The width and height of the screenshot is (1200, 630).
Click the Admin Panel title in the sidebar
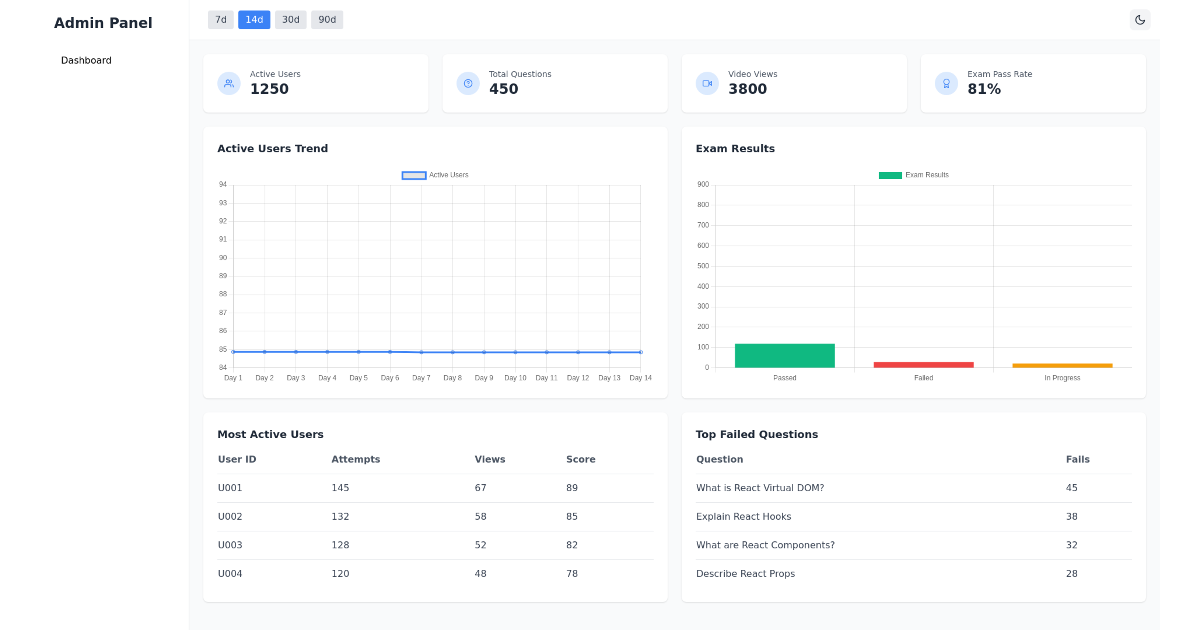(103, 22)
